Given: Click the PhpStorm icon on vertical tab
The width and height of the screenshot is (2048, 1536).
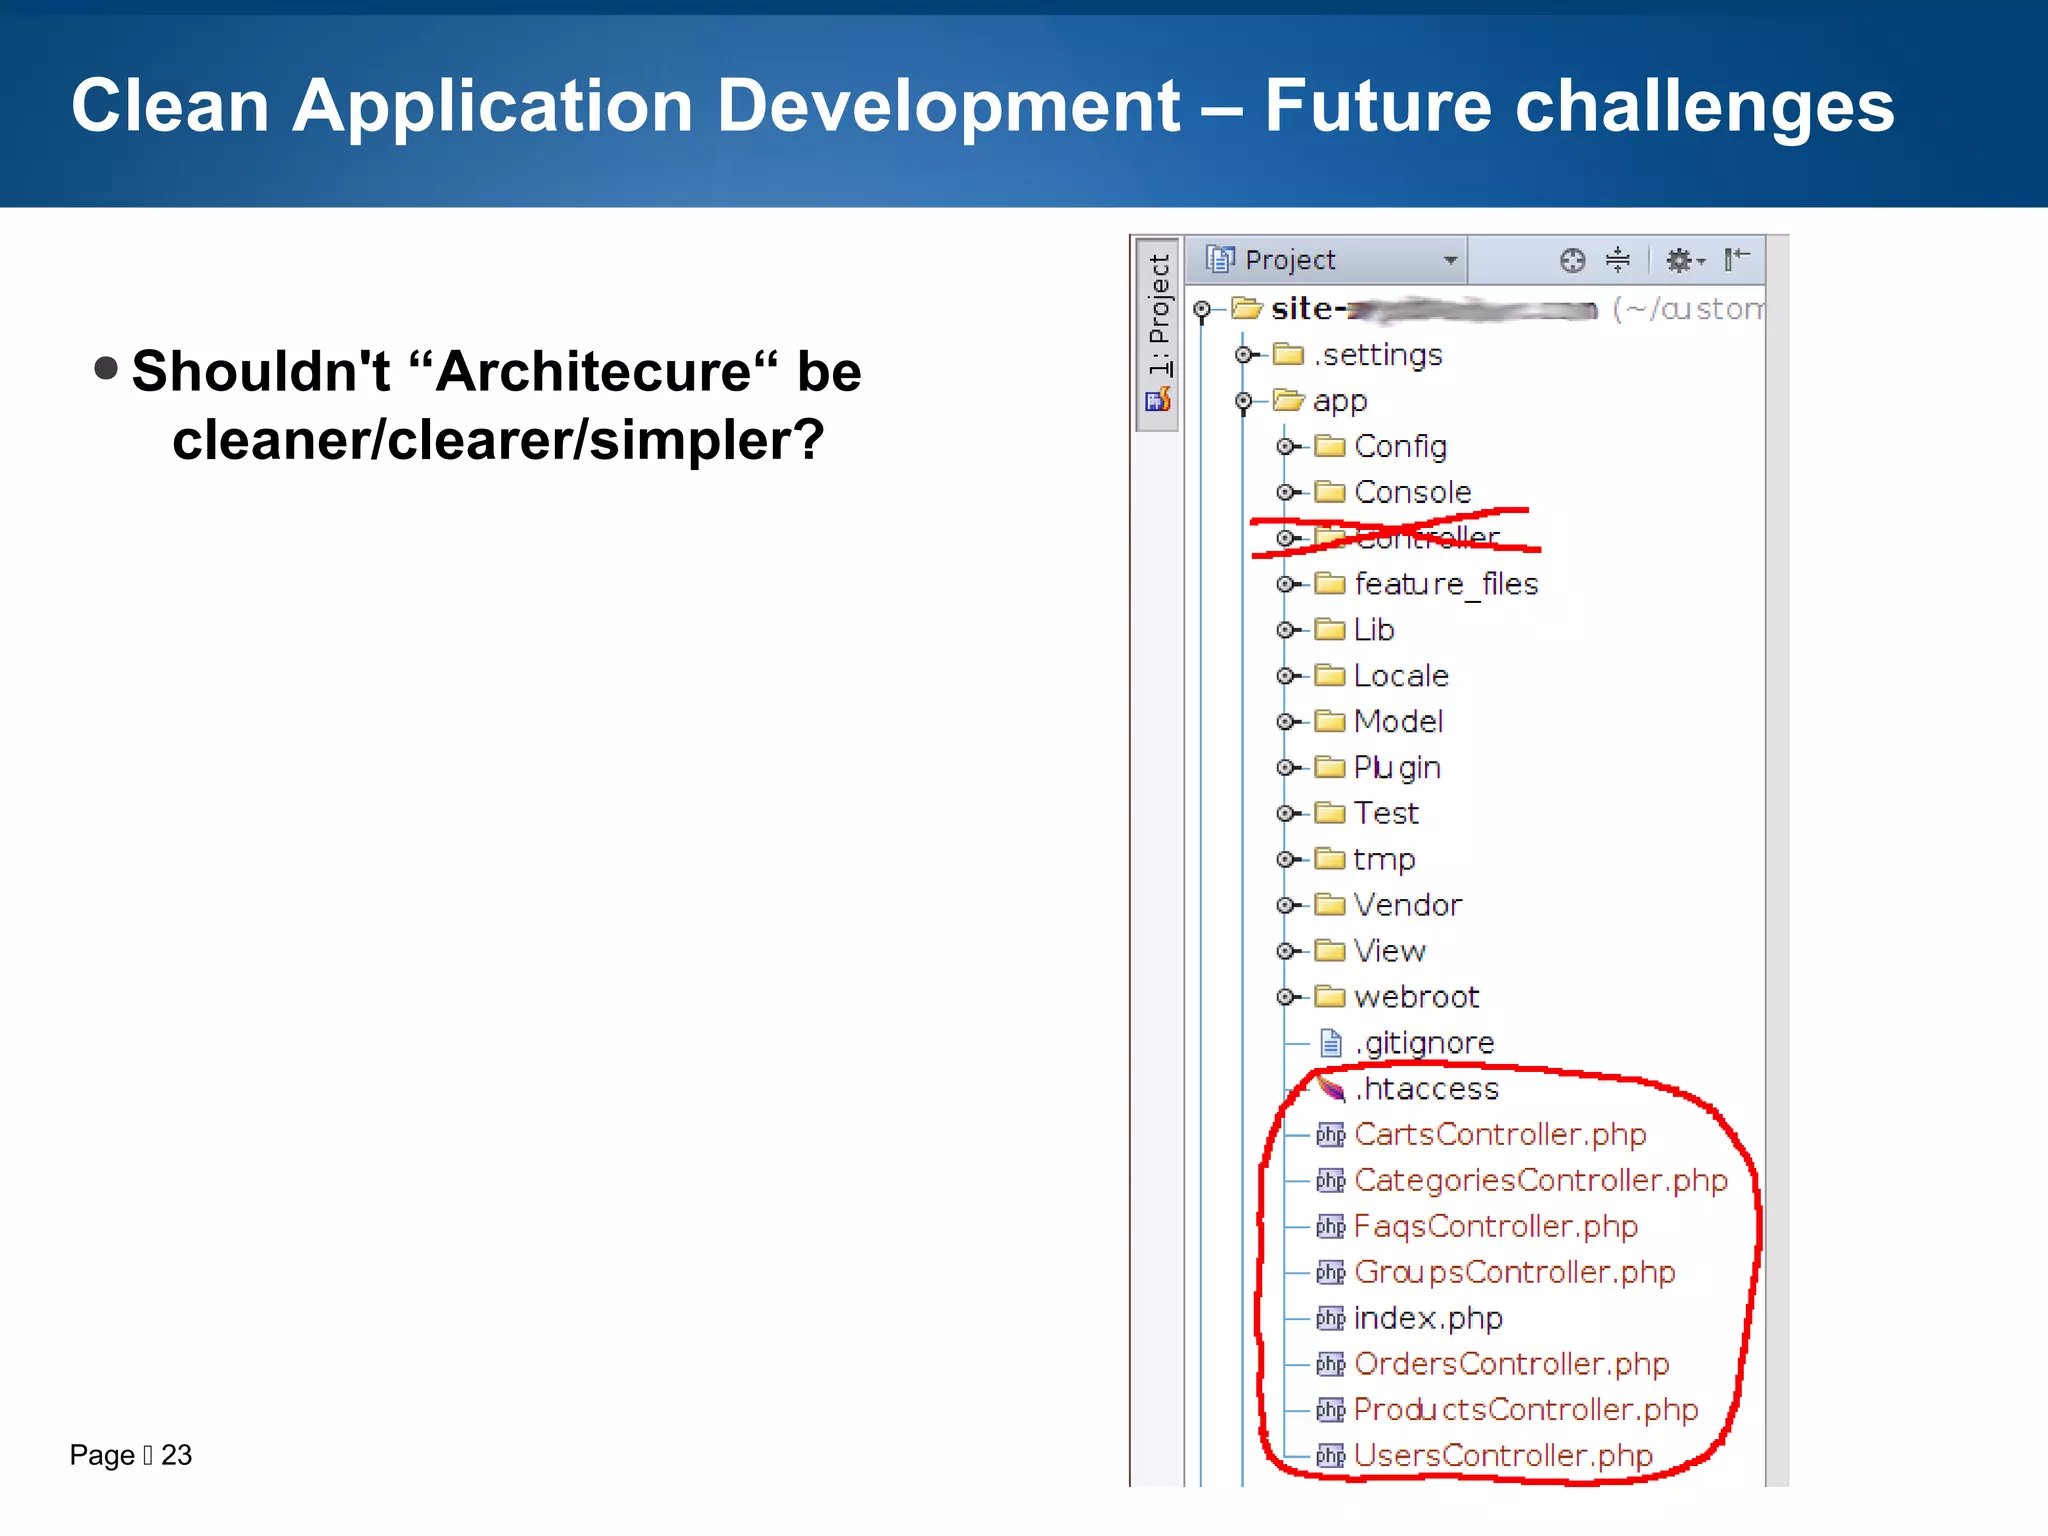Looking at the screenshot, I should 1158,401.
